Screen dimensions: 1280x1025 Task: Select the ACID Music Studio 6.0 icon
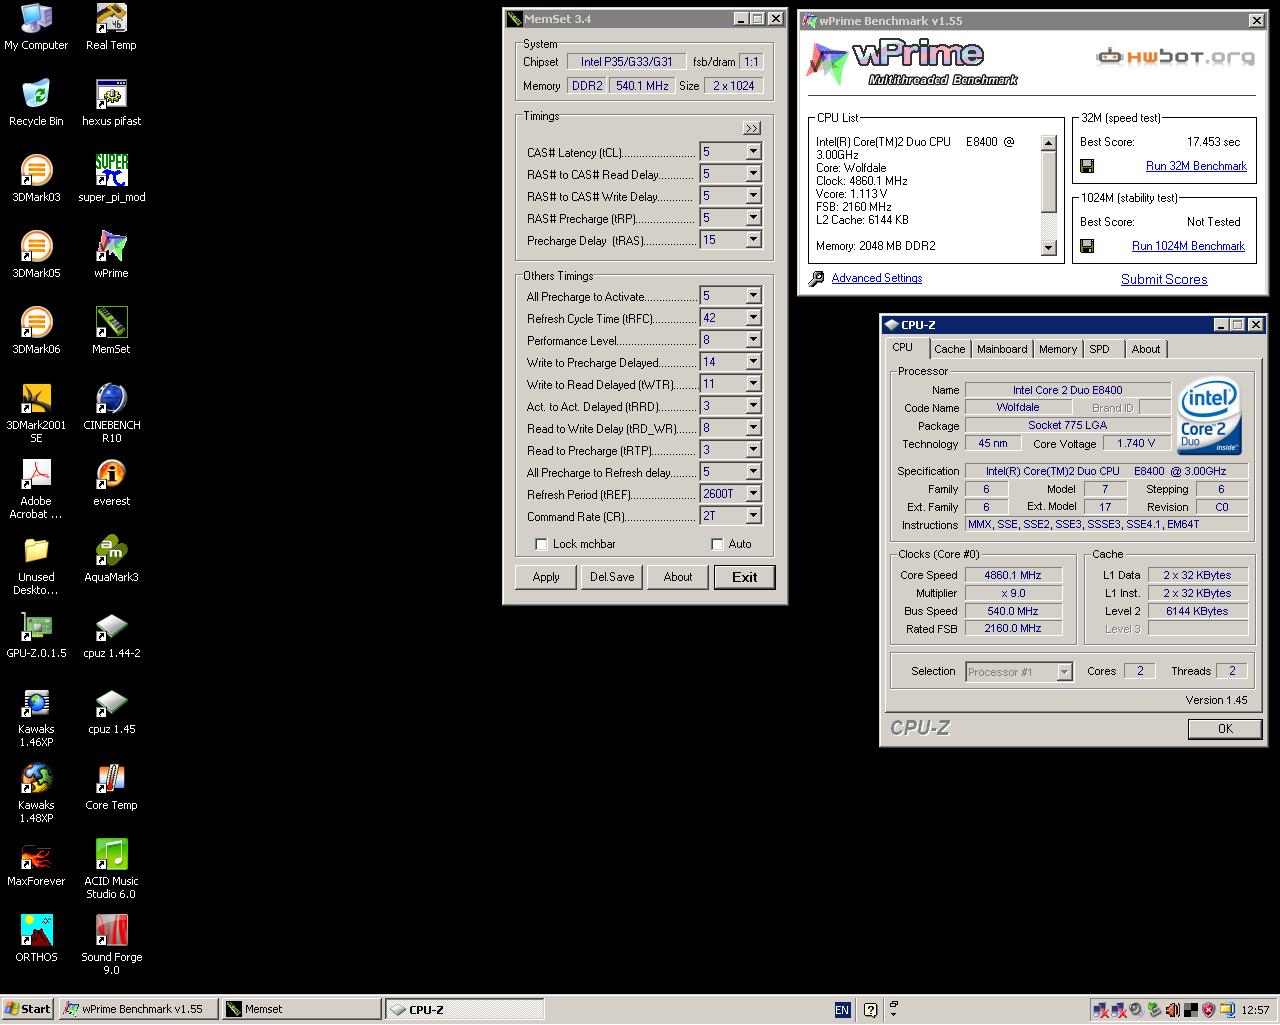(111, 870)
